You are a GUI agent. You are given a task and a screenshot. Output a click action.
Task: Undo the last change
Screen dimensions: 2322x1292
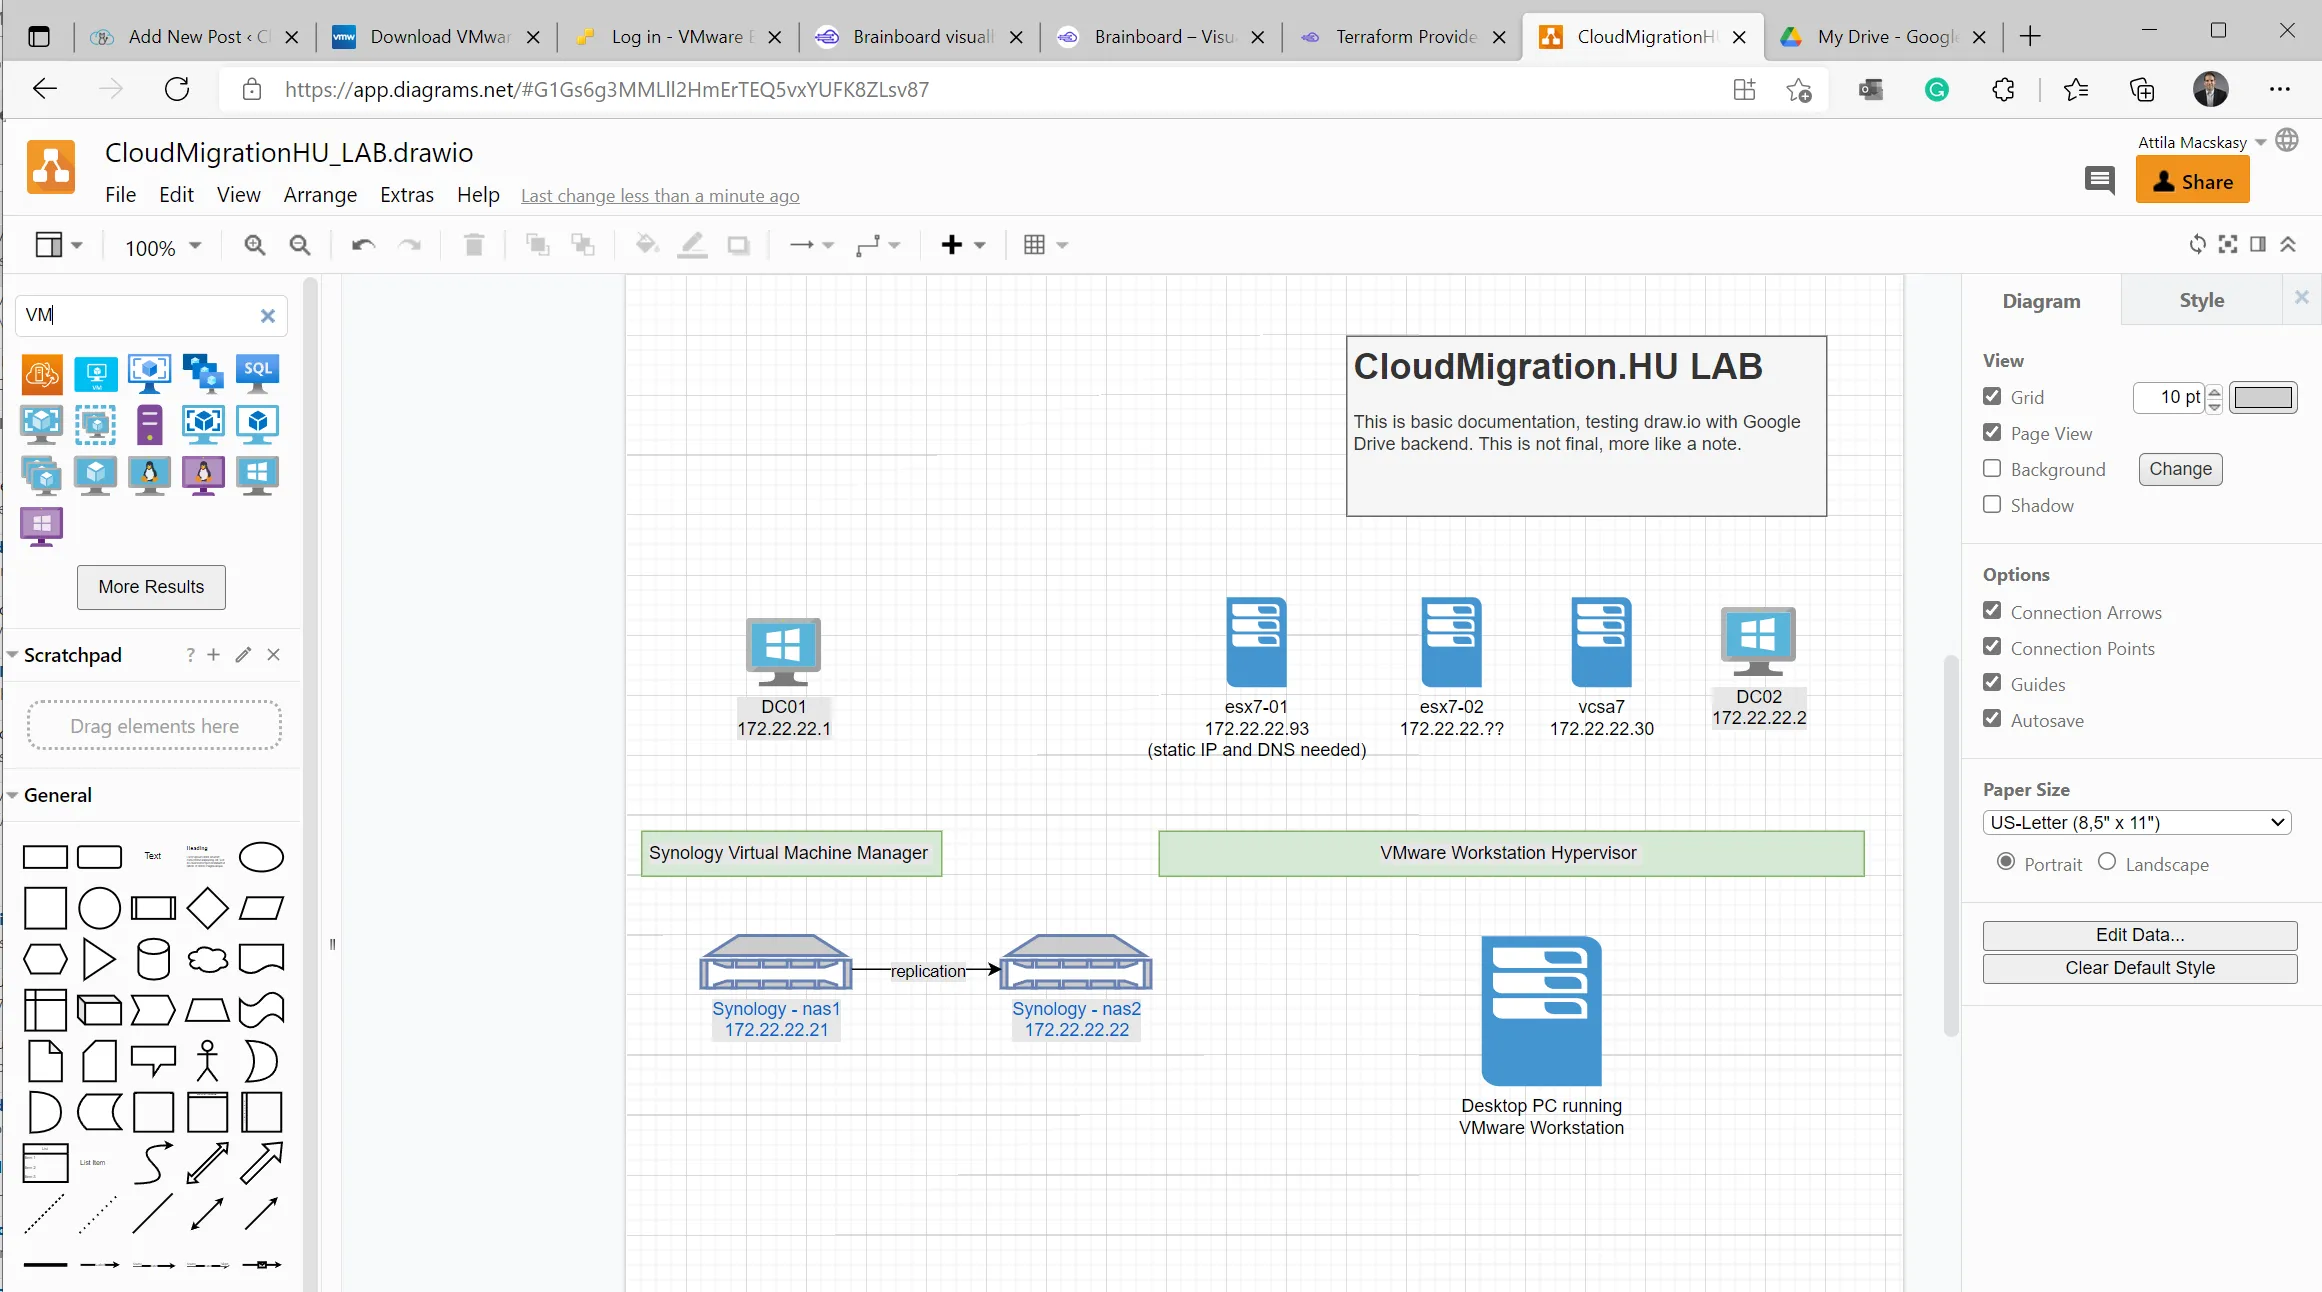tap(363, 245)
